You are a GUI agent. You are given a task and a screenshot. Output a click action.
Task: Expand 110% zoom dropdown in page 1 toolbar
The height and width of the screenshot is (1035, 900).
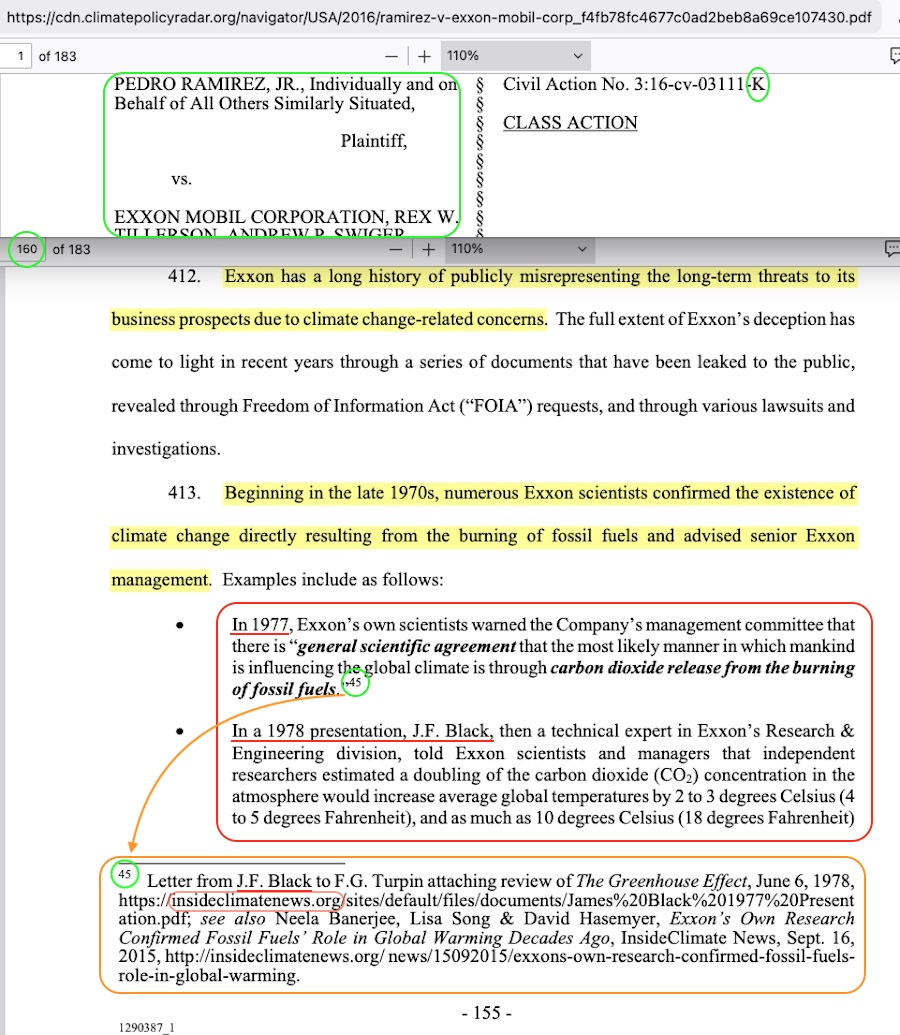[515, 56]
